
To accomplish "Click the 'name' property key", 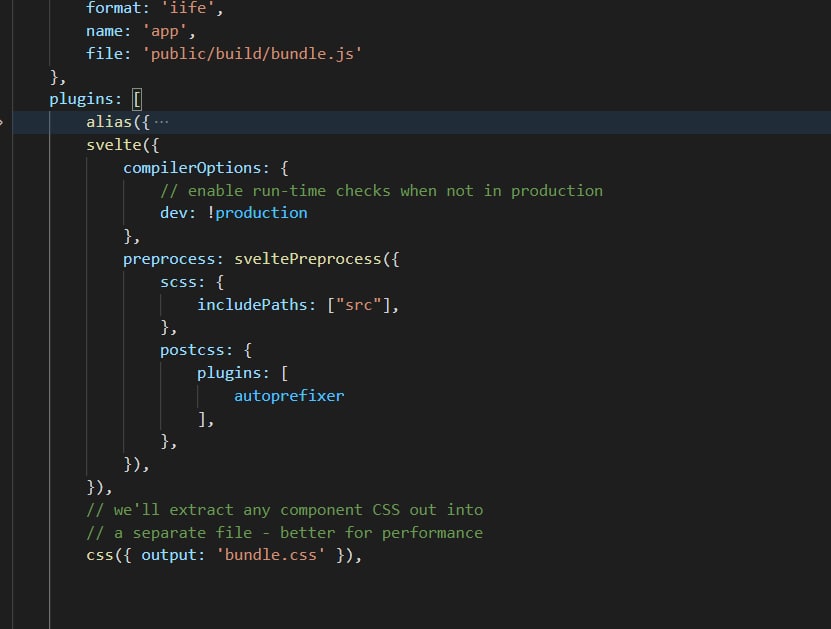I will [x=104, y=31].
